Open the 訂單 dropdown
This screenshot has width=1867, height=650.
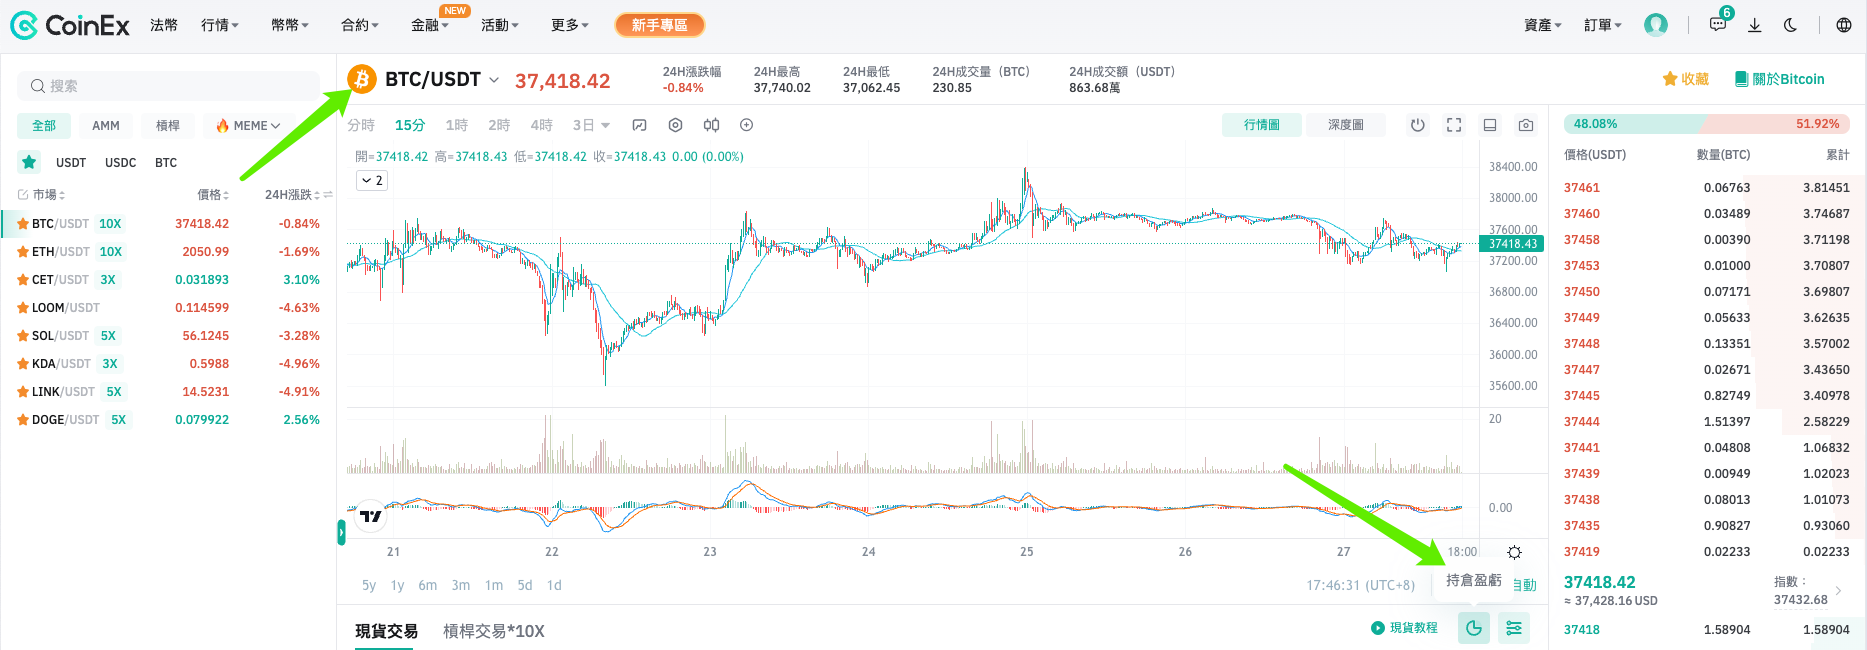click(x=1603, y=25)
